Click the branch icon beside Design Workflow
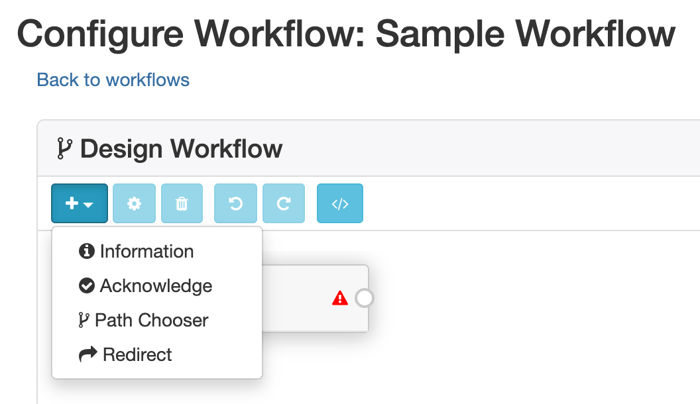 (64, 149)
